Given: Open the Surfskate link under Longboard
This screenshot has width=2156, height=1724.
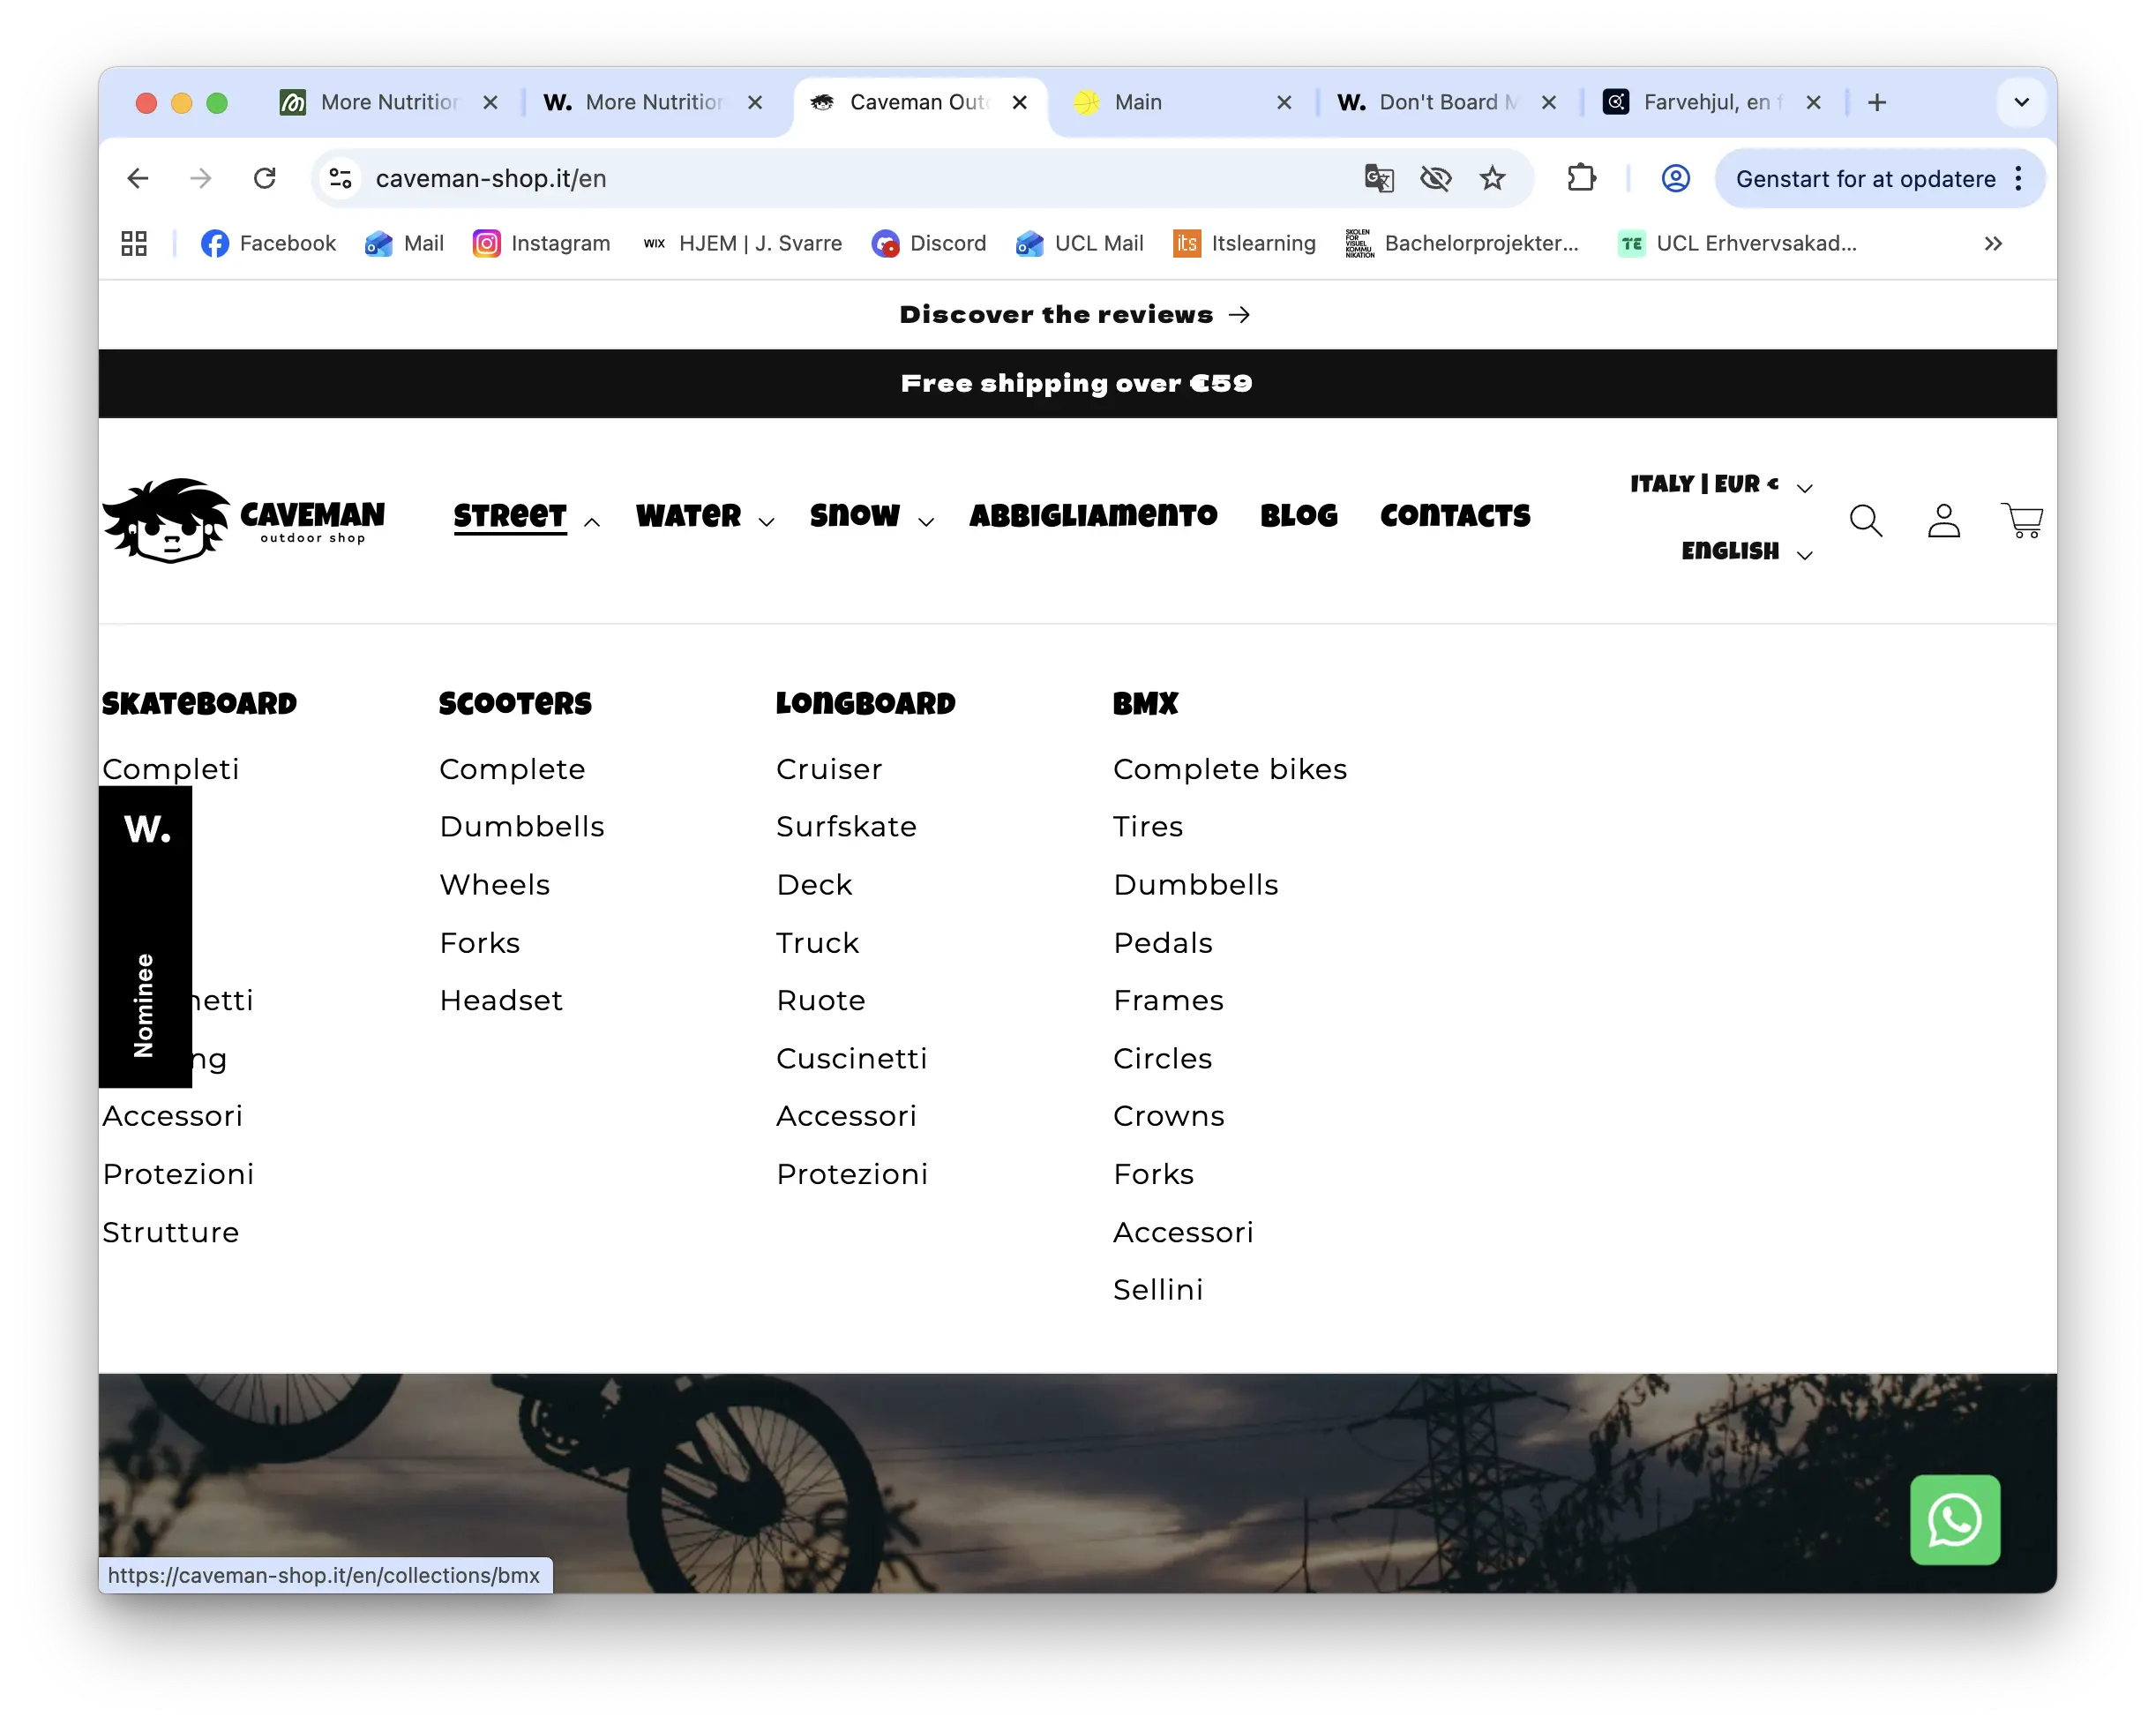Looking at the screenshot, I should pyautogui.click(x=845, y=826).
